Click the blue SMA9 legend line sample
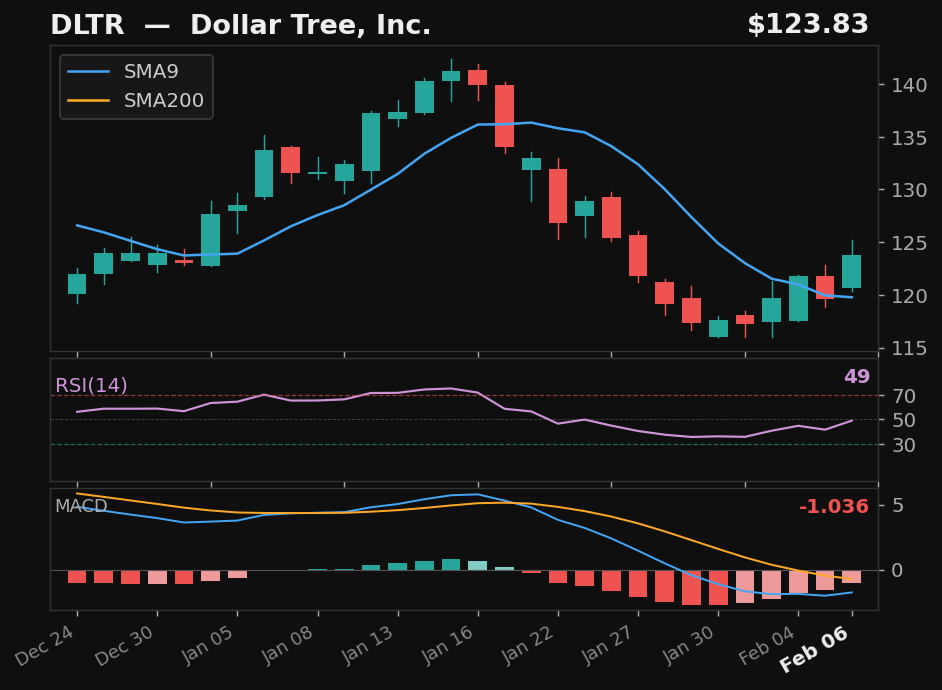Image resolution: width=942 pixels, height=690 pixels. click(x=89, y=71)
